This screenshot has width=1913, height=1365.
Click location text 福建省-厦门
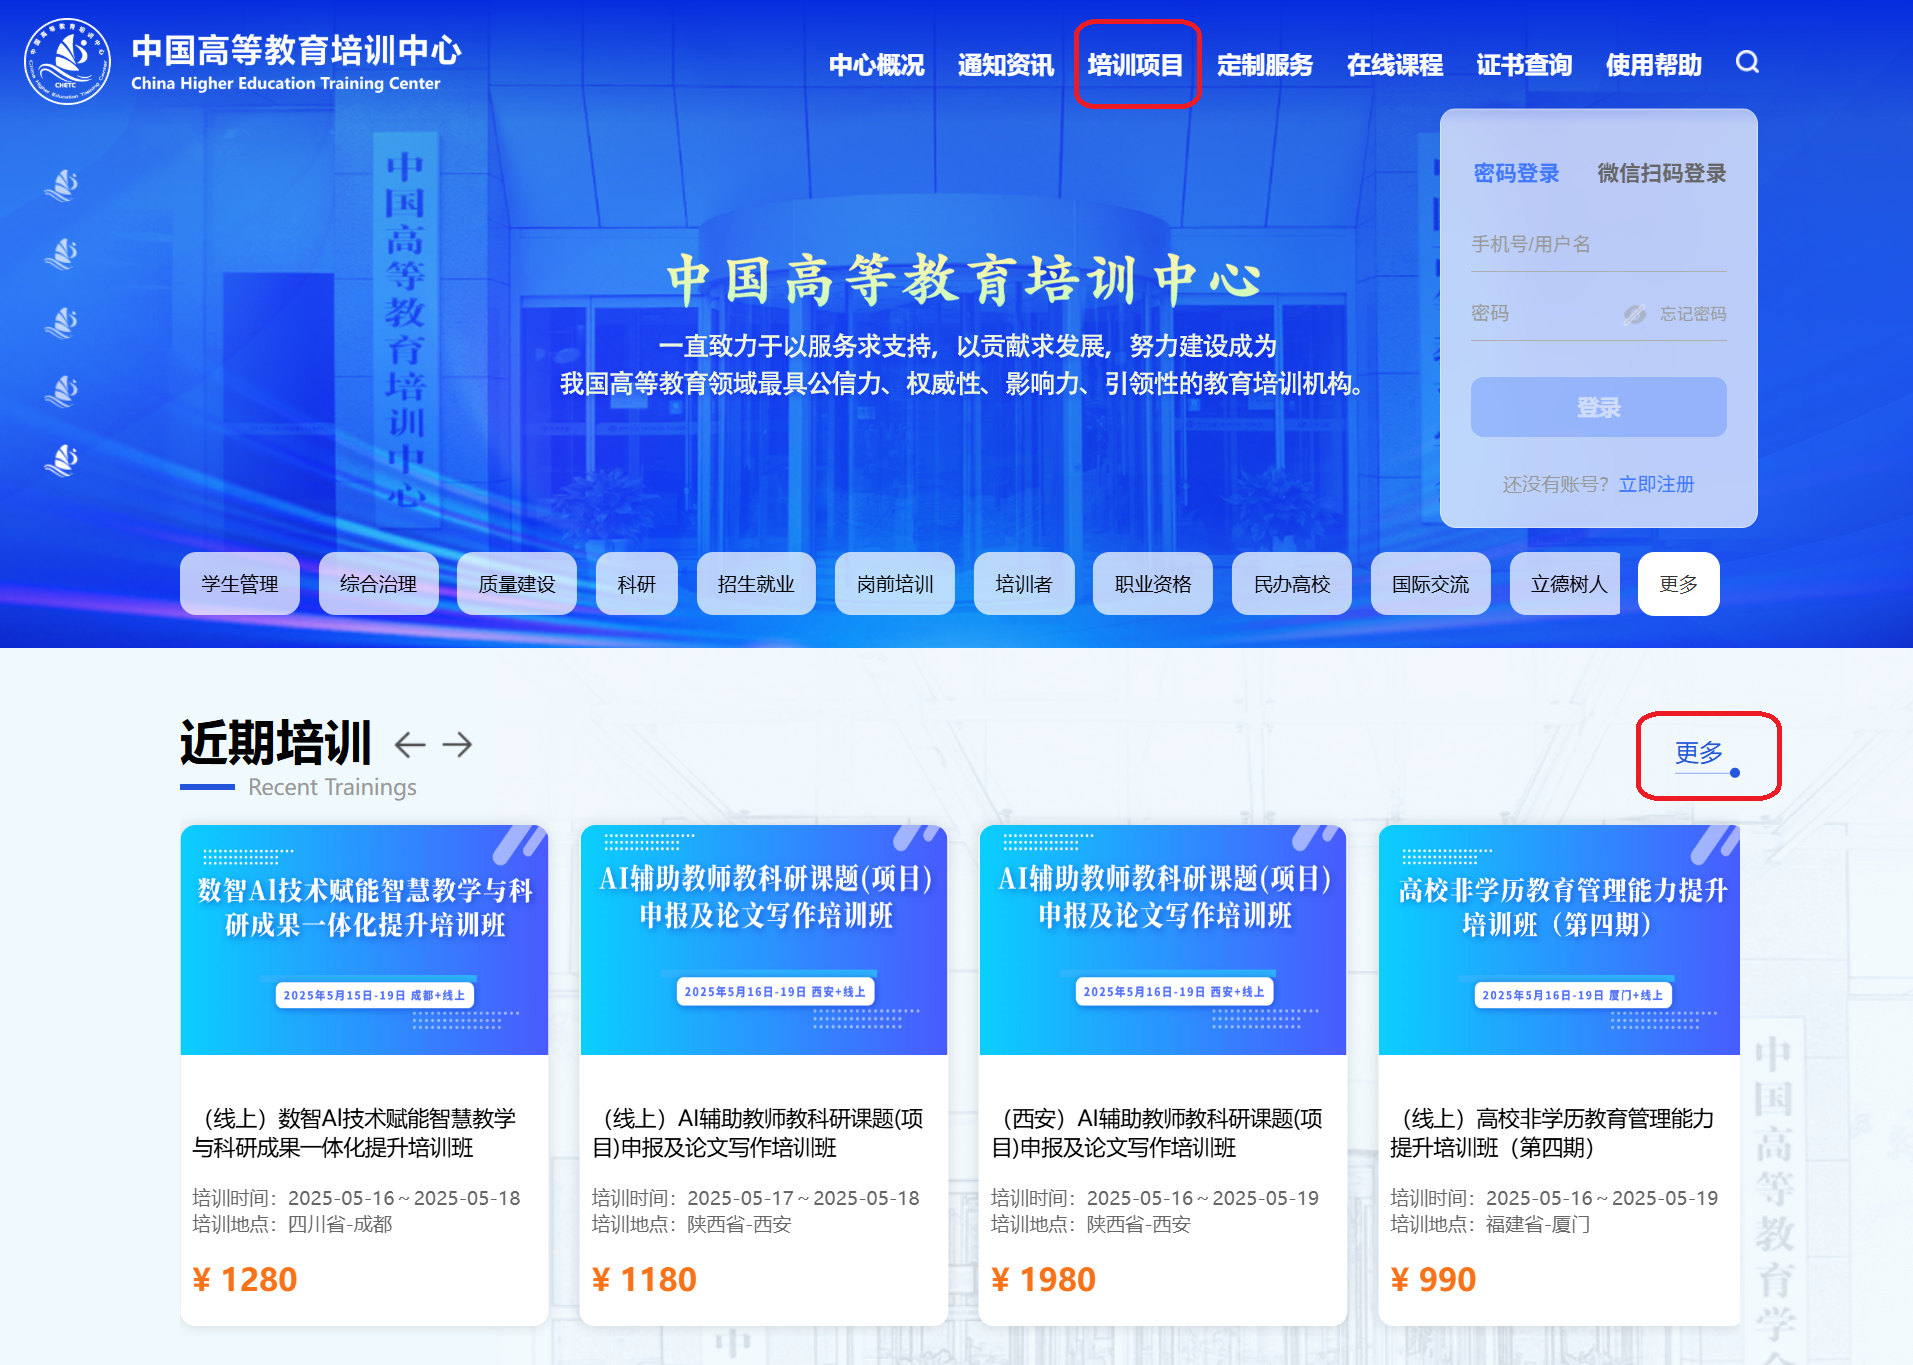(x=1538, y=1224)
